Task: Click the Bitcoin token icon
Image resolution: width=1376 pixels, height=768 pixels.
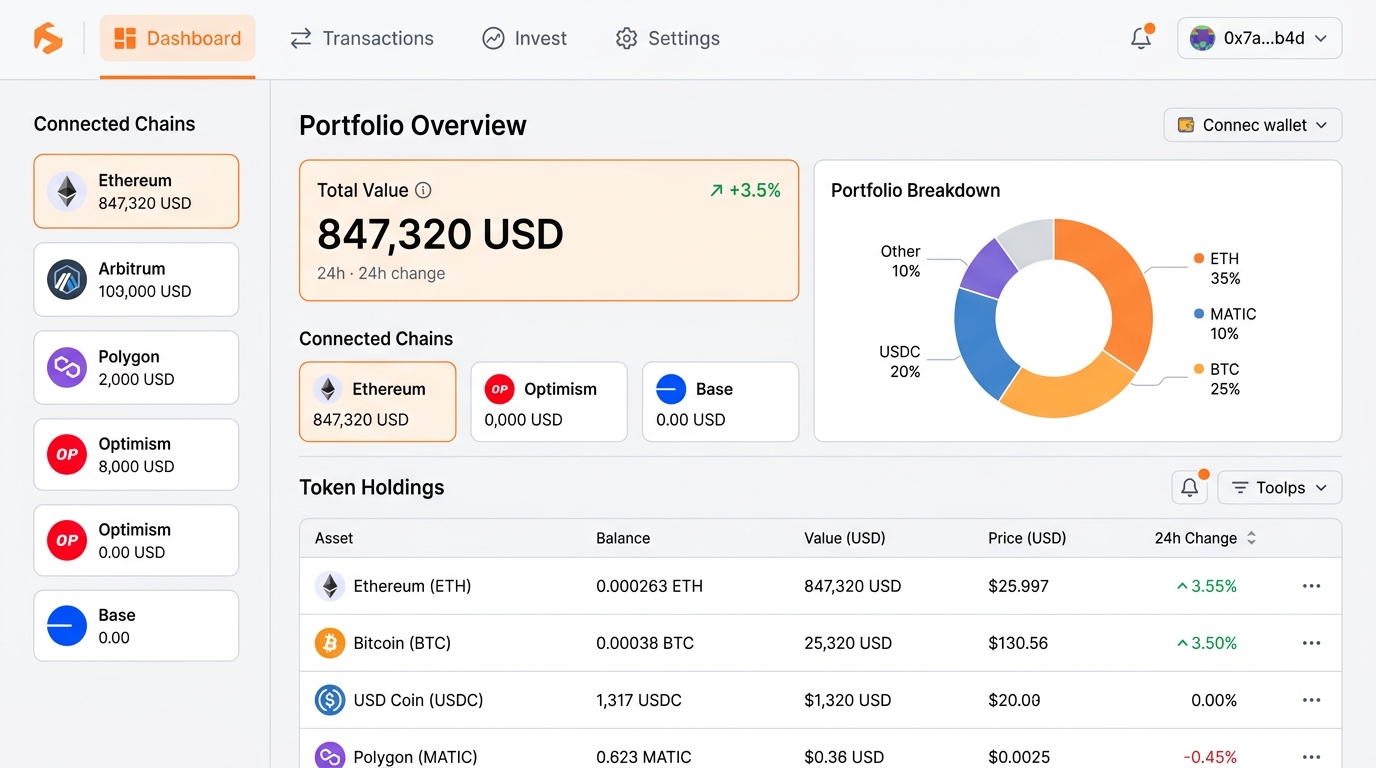Action: [x=330, y=643]
